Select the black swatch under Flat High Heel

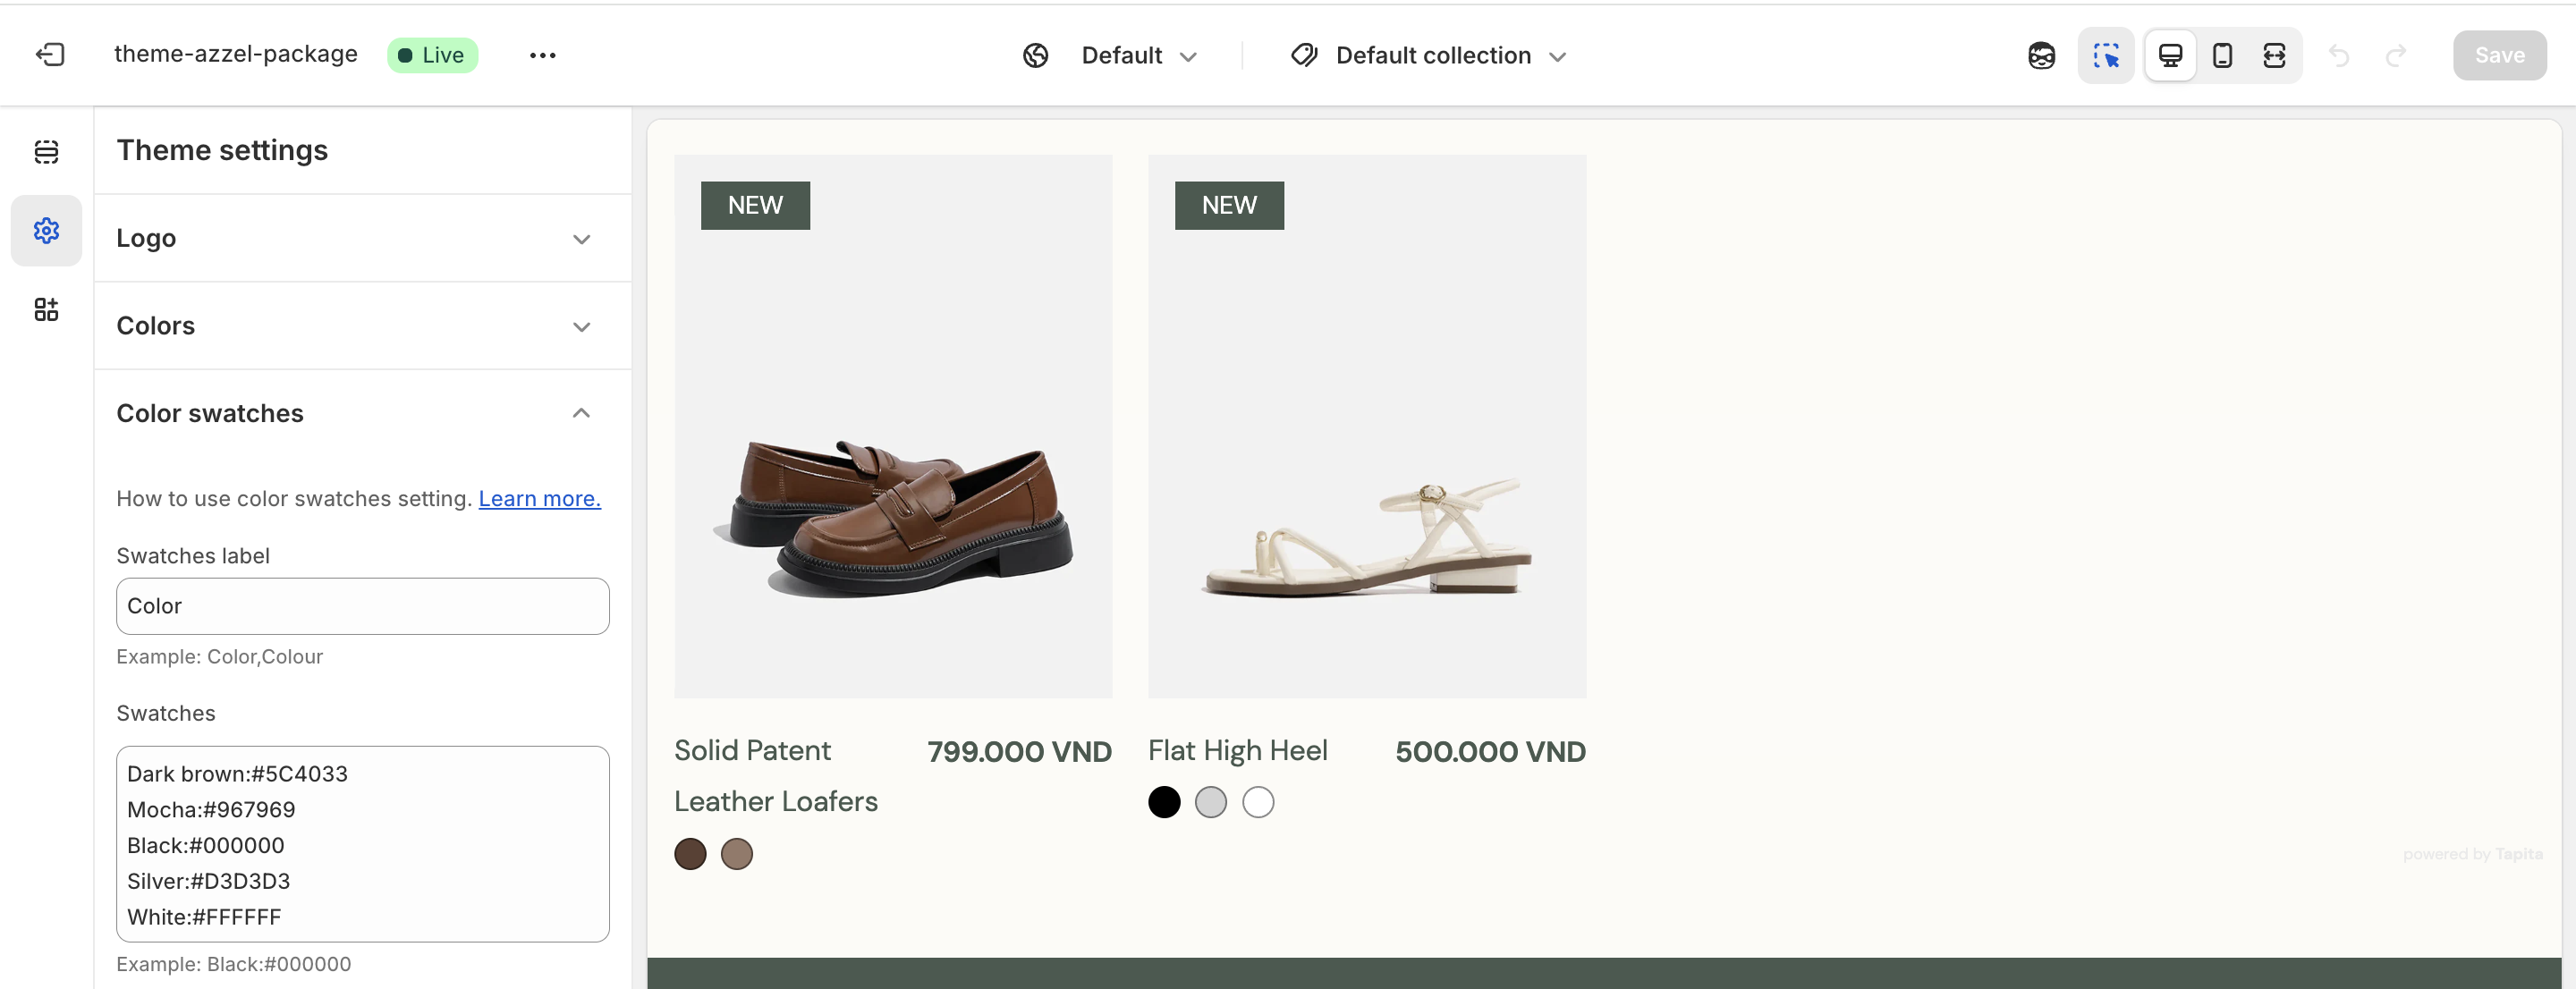pos(1163,802)
